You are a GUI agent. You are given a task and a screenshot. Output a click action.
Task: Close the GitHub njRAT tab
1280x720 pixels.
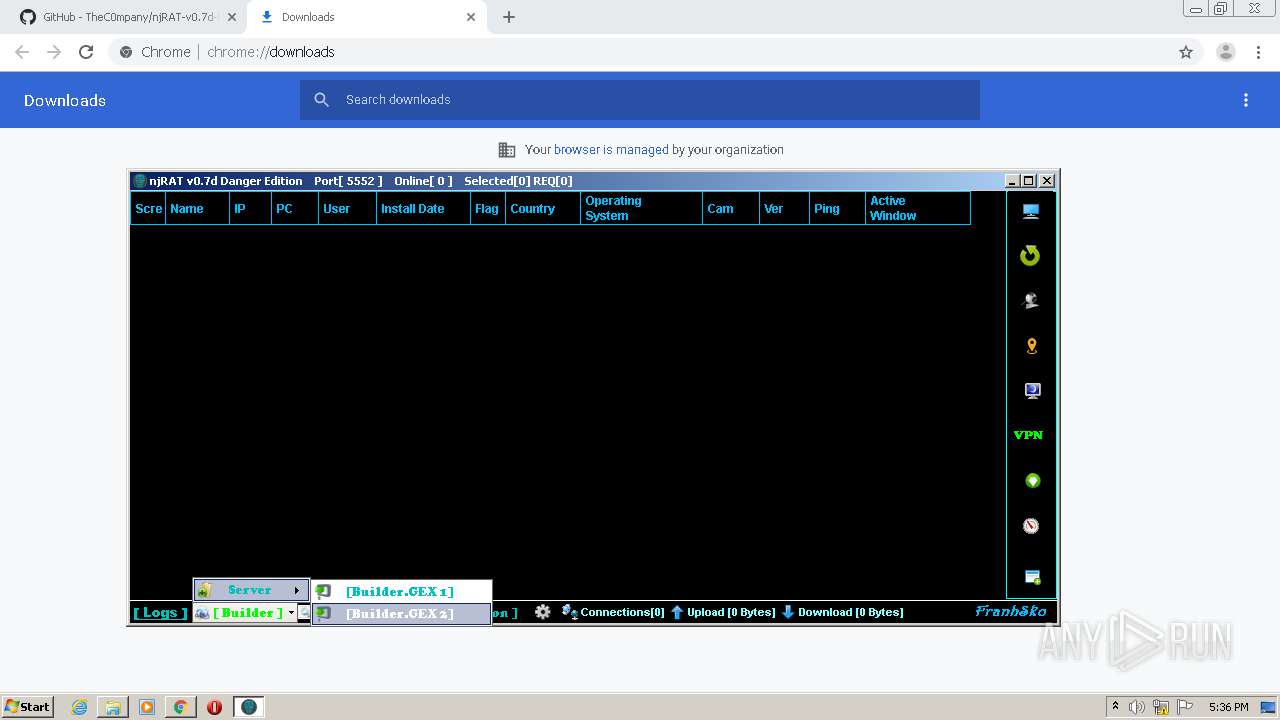[232, 17]
